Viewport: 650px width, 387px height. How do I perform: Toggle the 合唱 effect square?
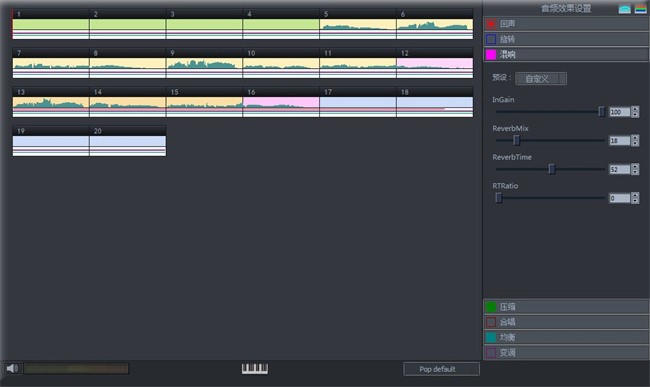491,322
